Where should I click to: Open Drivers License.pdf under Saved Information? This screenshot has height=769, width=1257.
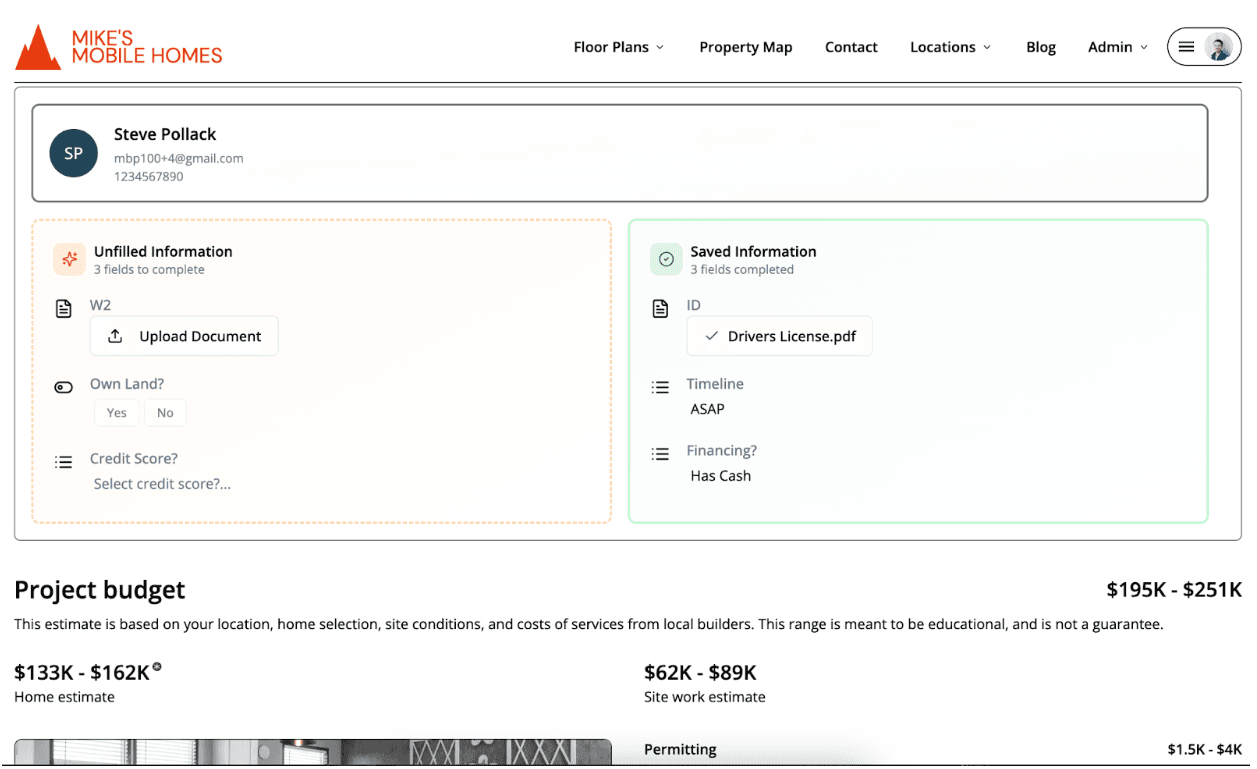[x=779, y=336]
